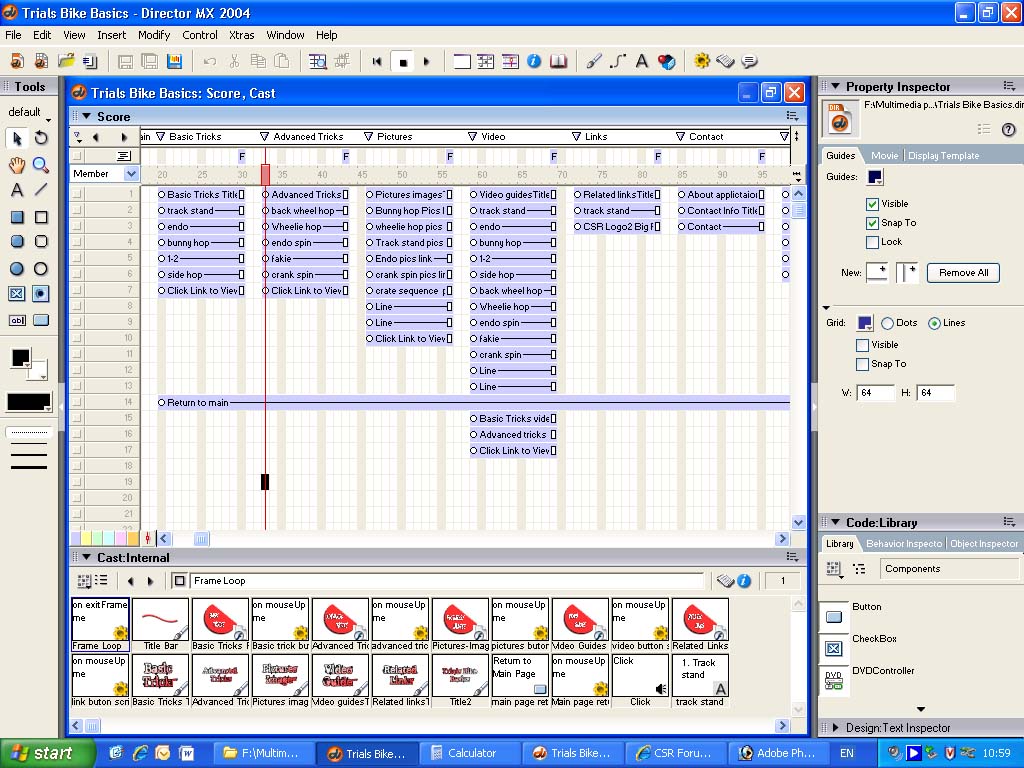Add a new horizontal guide
Viewport: 1024px width, 768px height.
click(877, 272)
